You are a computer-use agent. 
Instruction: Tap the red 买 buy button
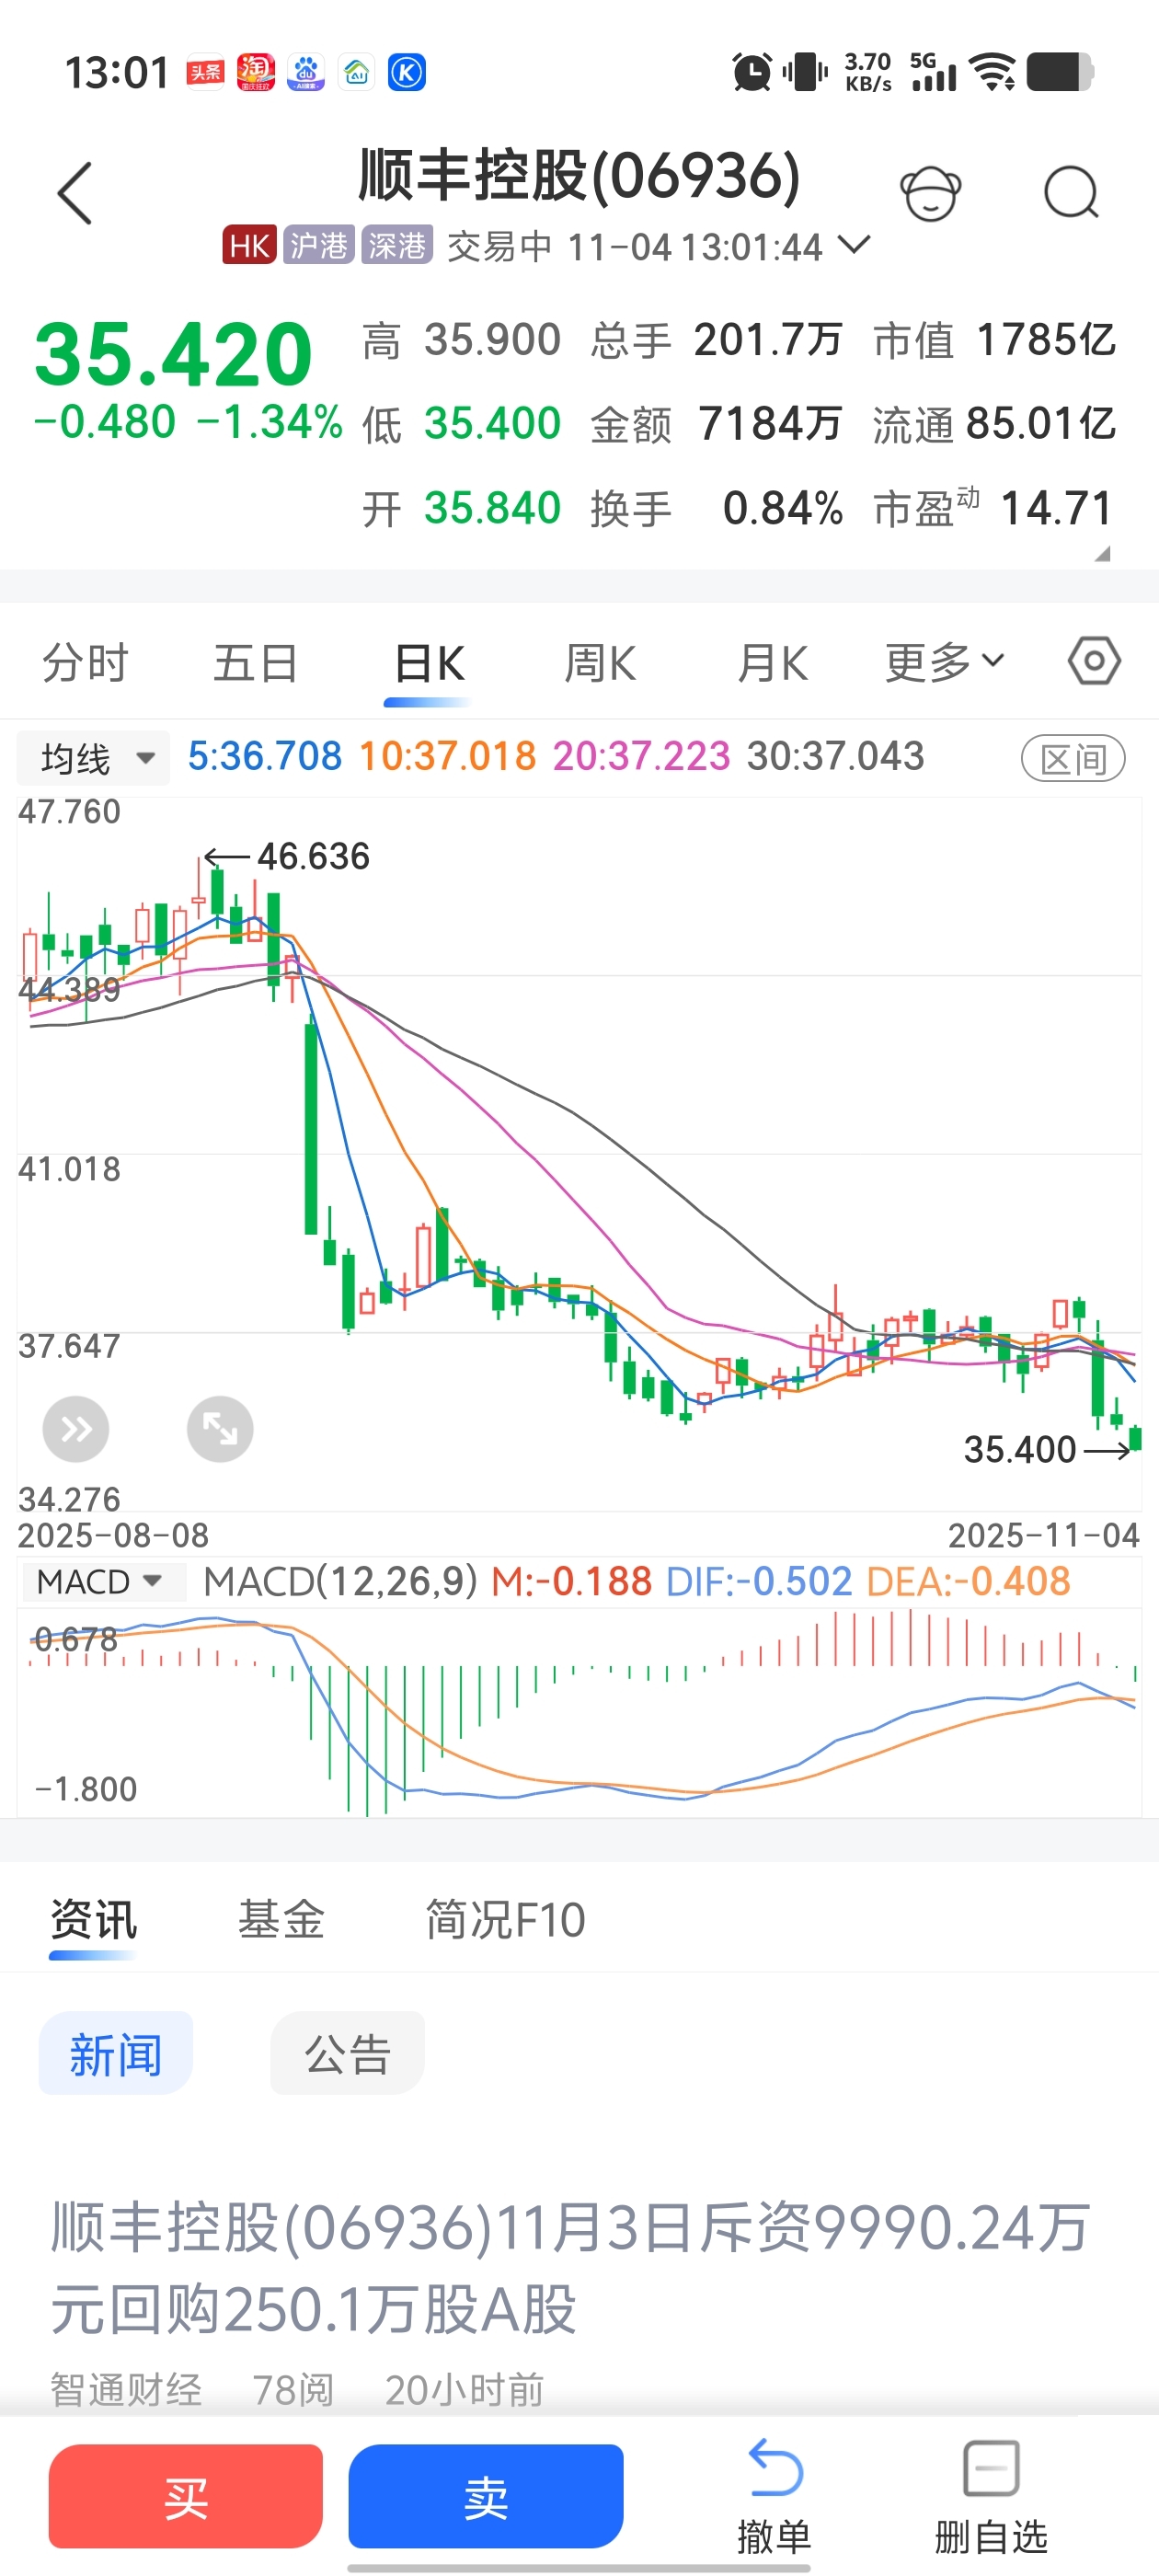(x=186, y=2496)
